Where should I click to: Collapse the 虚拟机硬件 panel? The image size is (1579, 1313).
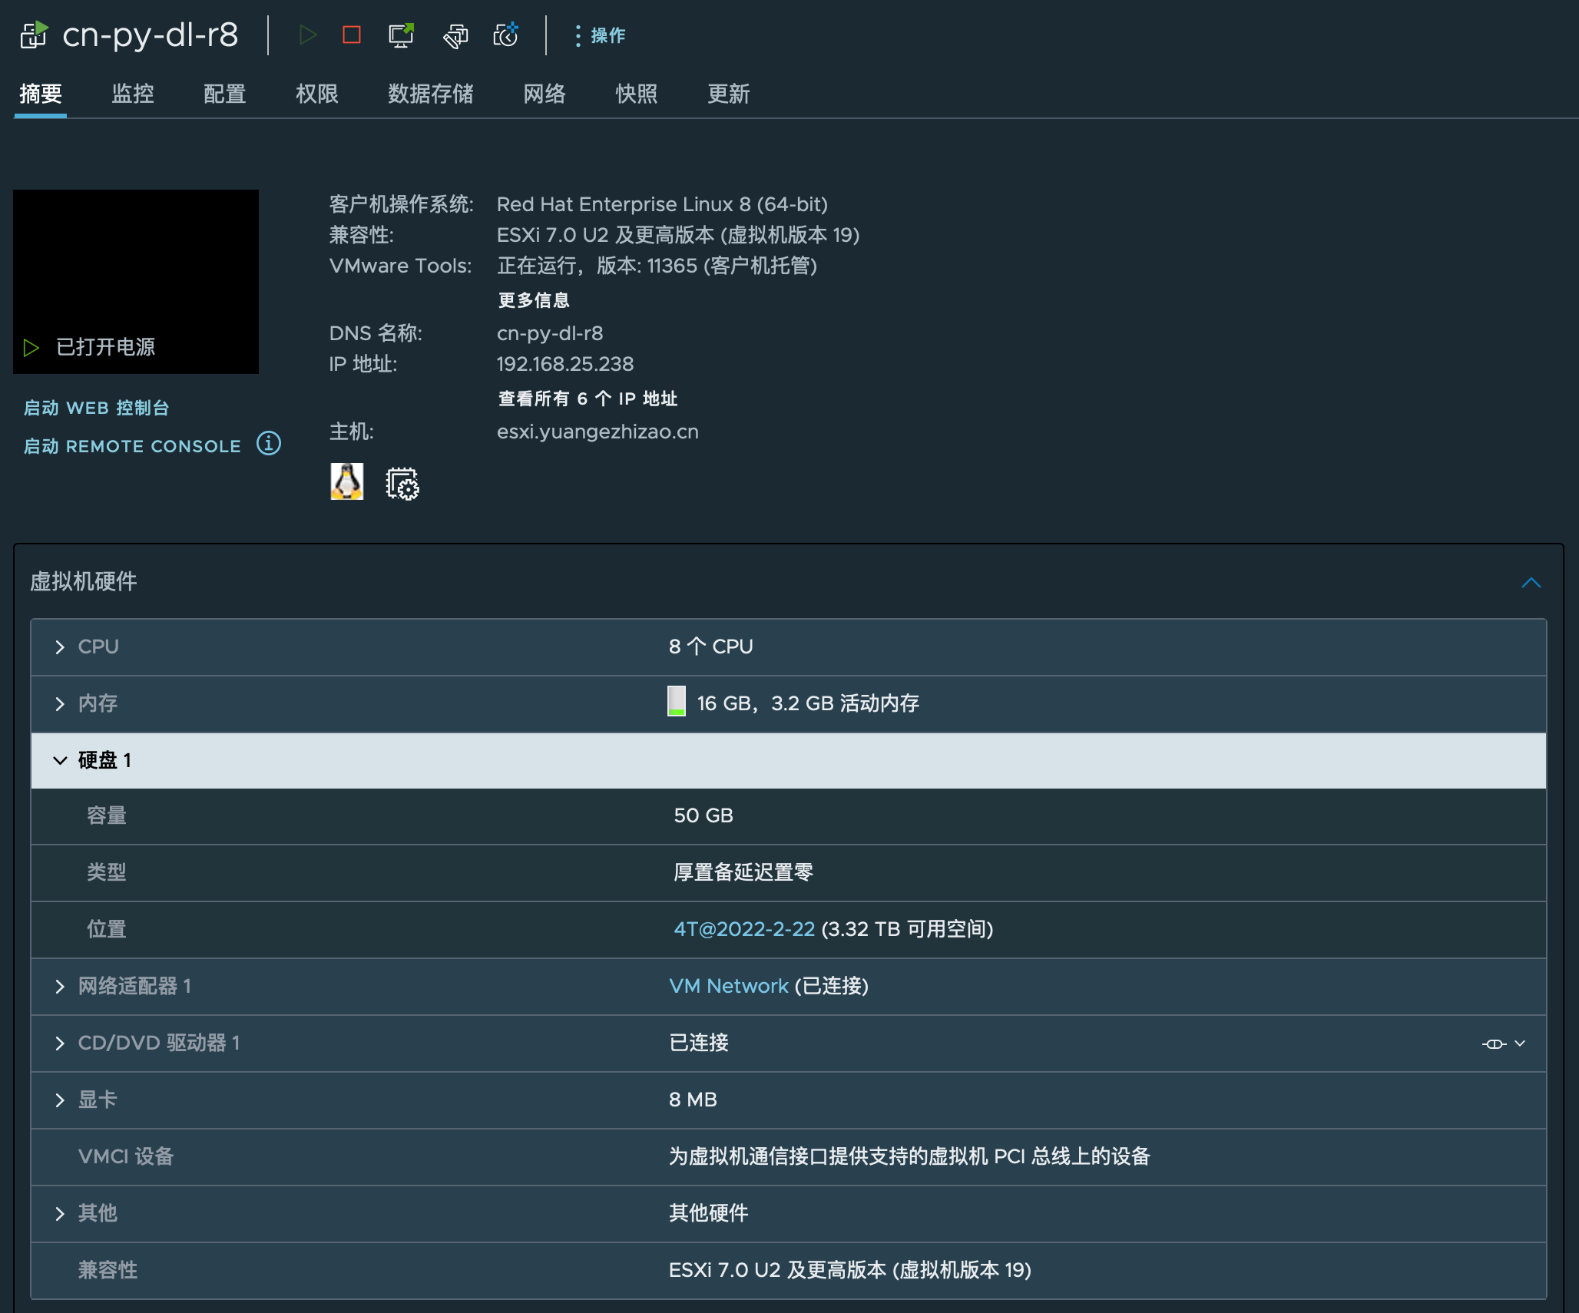coord(1531,582)
